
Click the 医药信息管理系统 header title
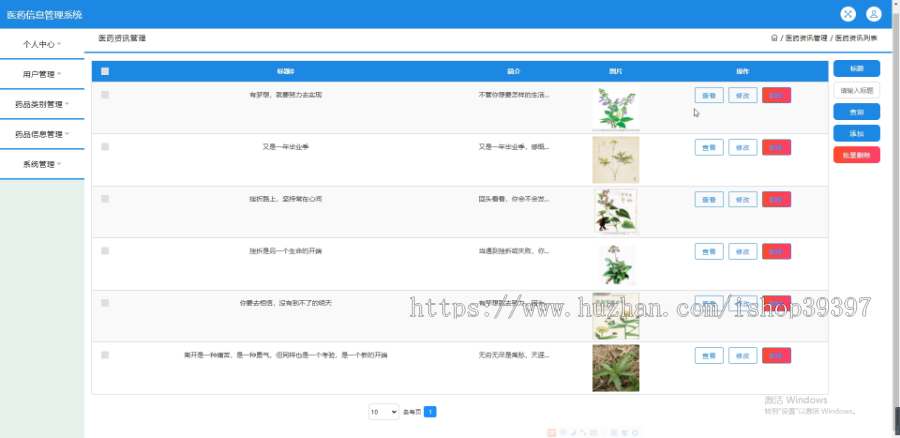click(x=44, y=15)
